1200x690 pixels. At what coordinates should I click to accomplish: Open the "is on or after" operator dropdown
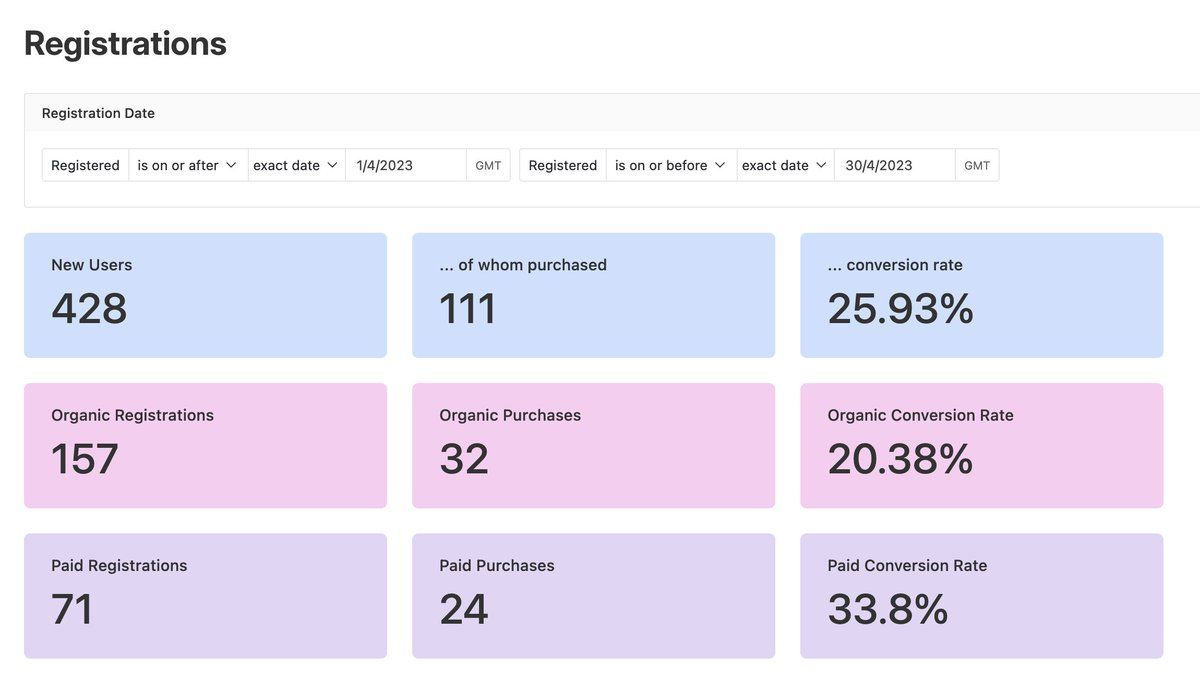188,165
